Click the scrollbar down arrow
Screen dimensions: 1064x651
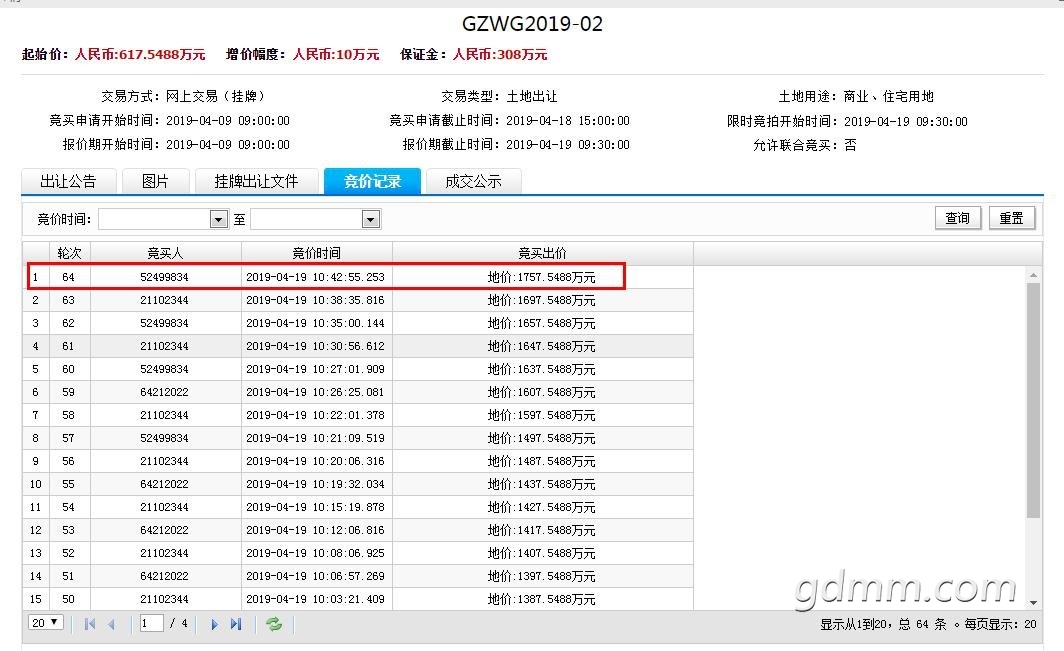pos(1033,602)
